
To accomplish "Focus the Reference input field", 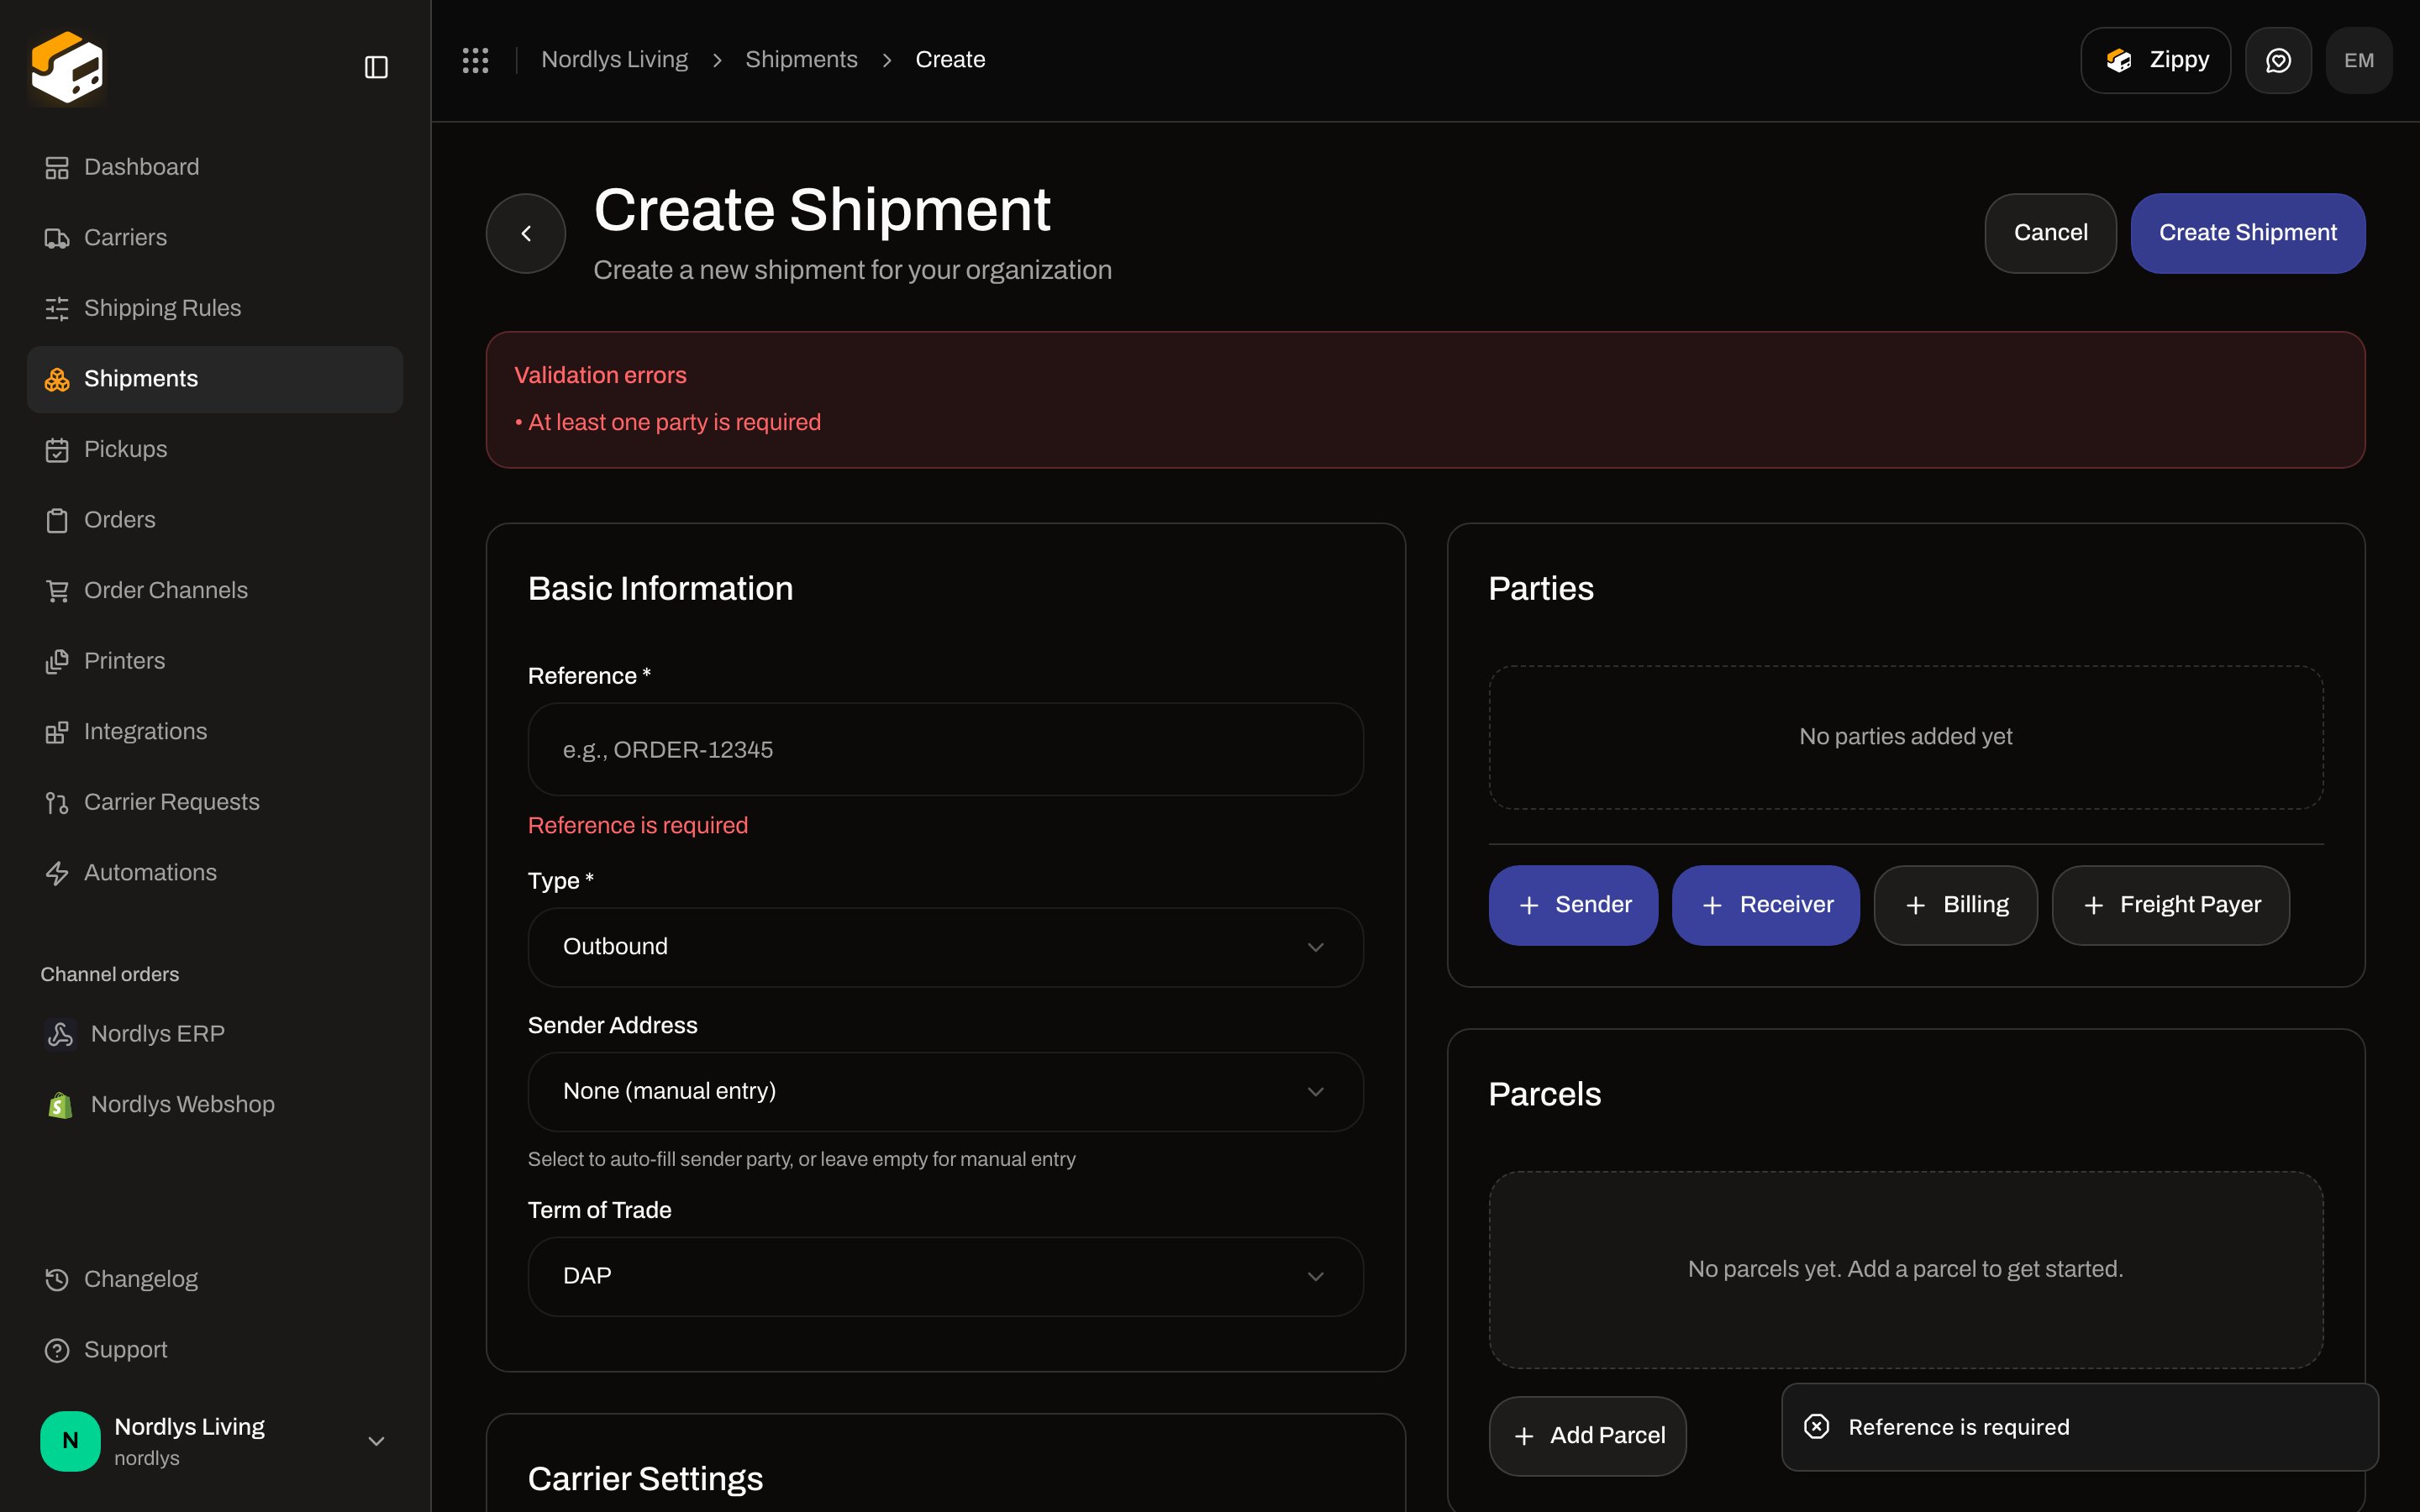I will [x=945, y=750].
